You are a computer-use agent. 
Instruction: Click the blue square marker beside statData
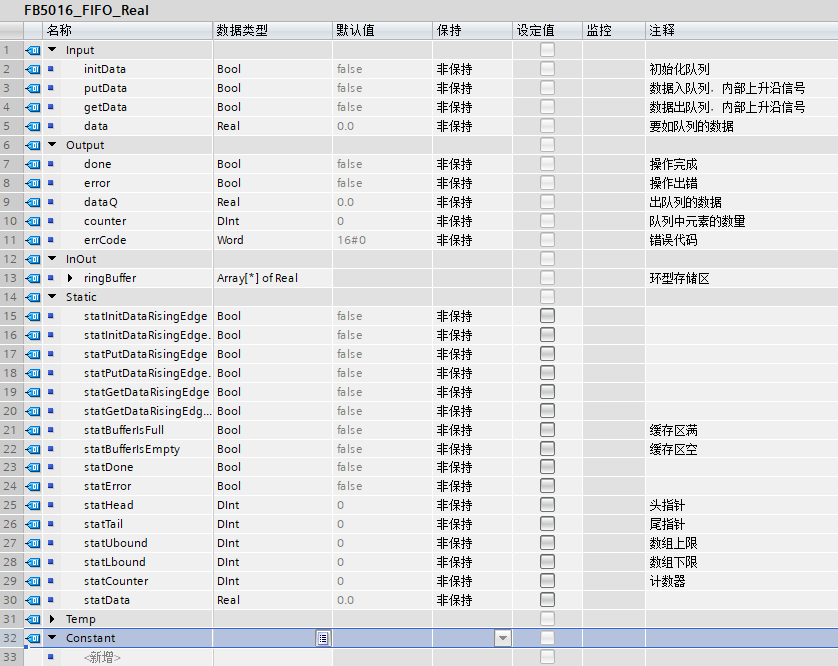[x=51, y=600]
